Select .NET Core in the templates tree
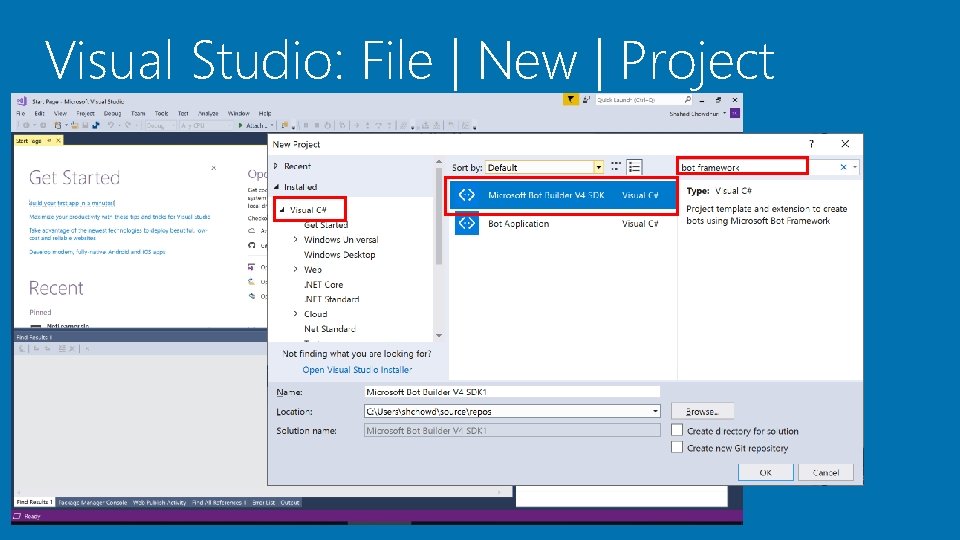 pyautogui.click(x=323, y=284)
